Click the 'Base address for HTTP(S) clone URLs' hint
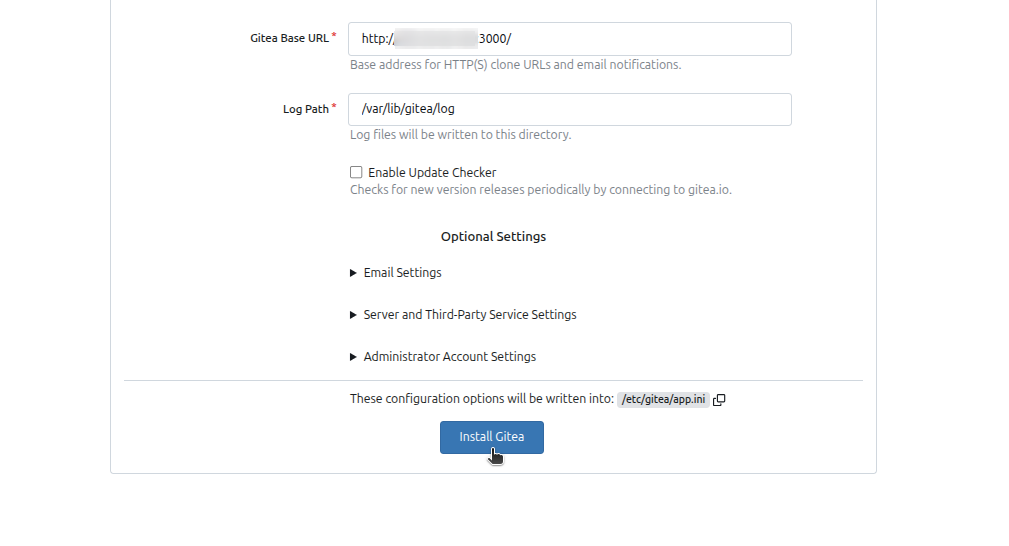 click(x=515, y=65)
